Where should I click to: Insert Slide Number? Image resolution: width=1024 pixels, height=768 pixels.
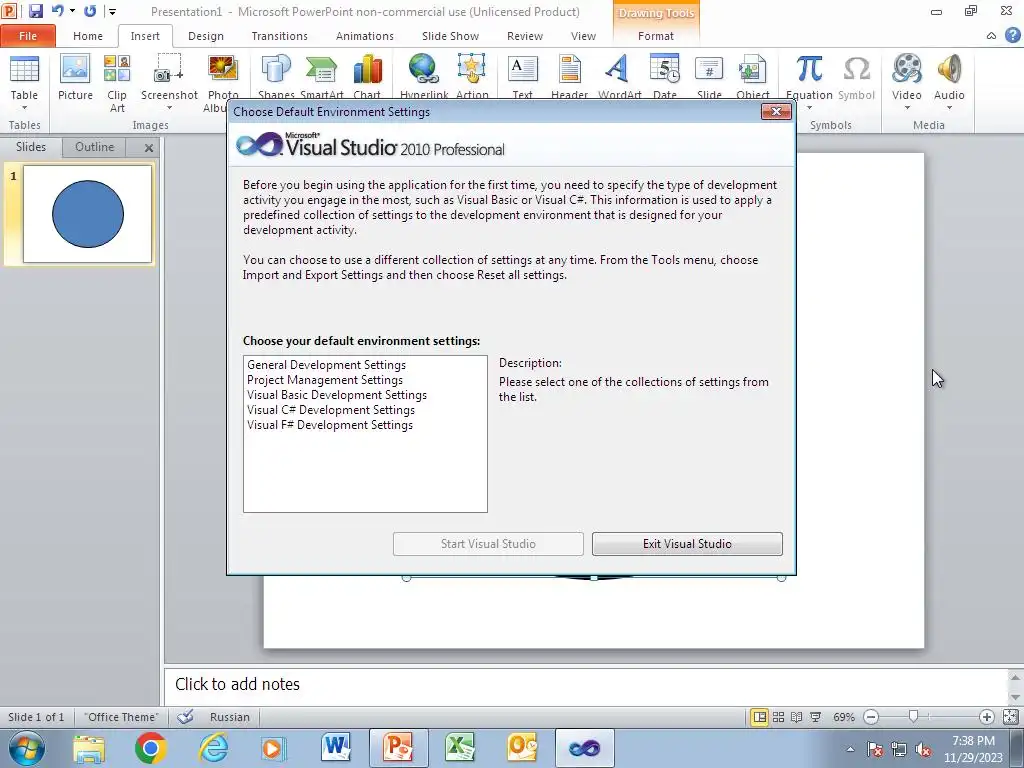[709, 76]
